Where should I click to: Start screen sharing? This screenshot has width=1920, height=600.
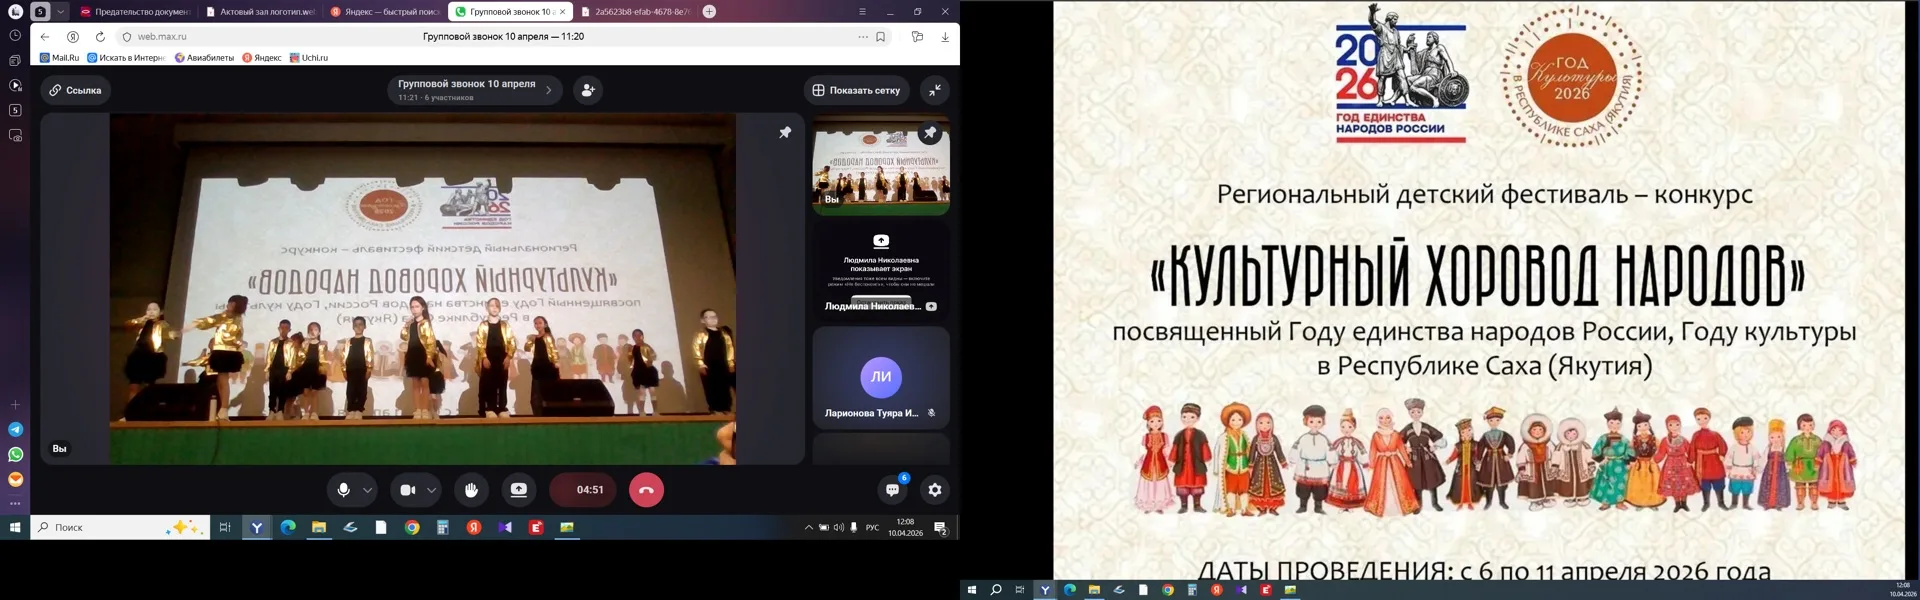tap(519, 490)
